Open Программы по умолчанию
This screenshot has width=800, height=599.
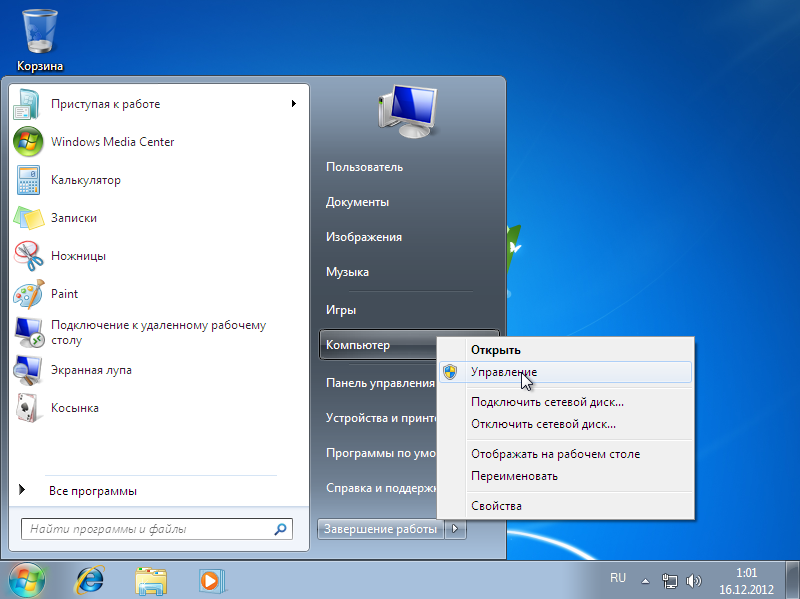381,453
